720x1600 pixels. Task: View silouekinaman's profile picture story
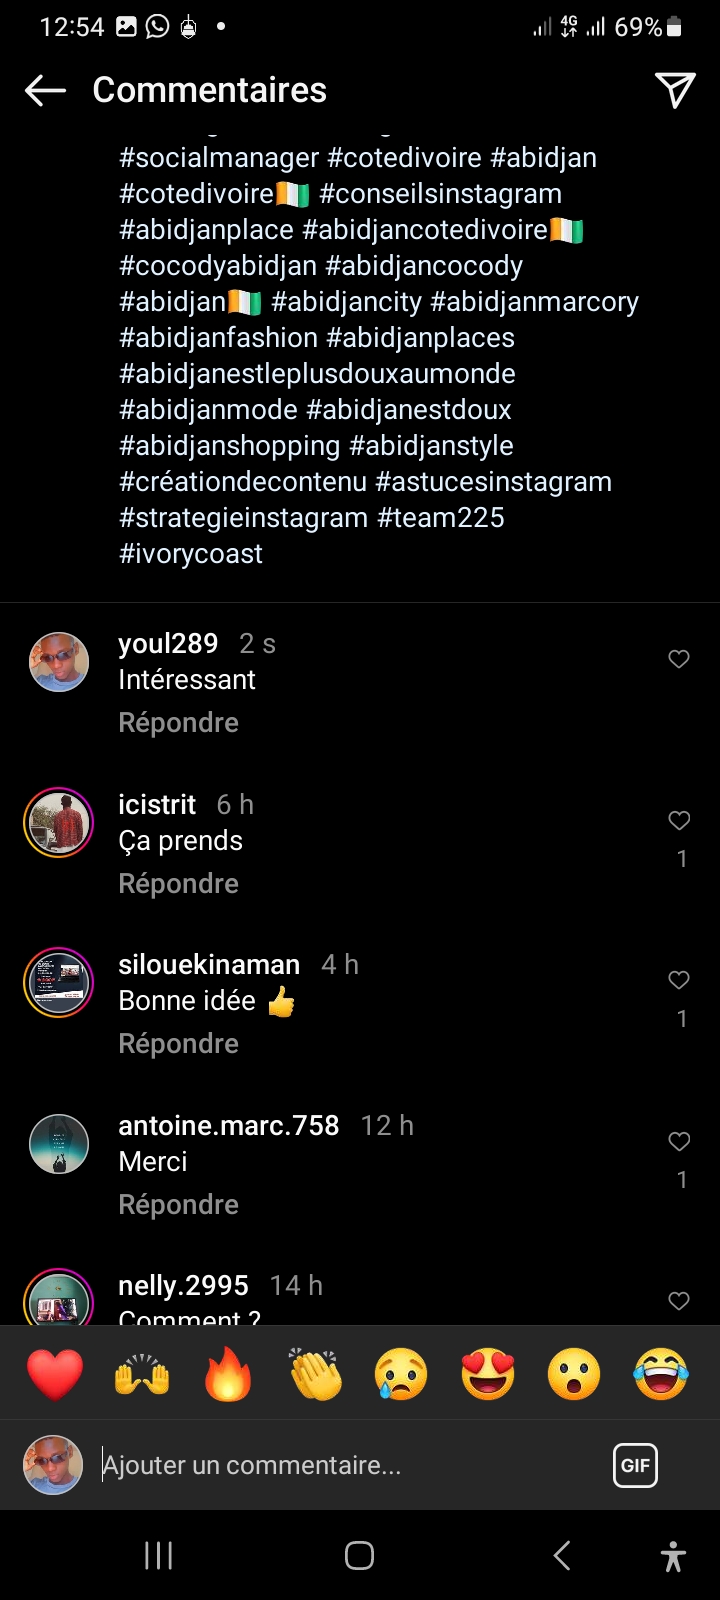click(59, 982)
